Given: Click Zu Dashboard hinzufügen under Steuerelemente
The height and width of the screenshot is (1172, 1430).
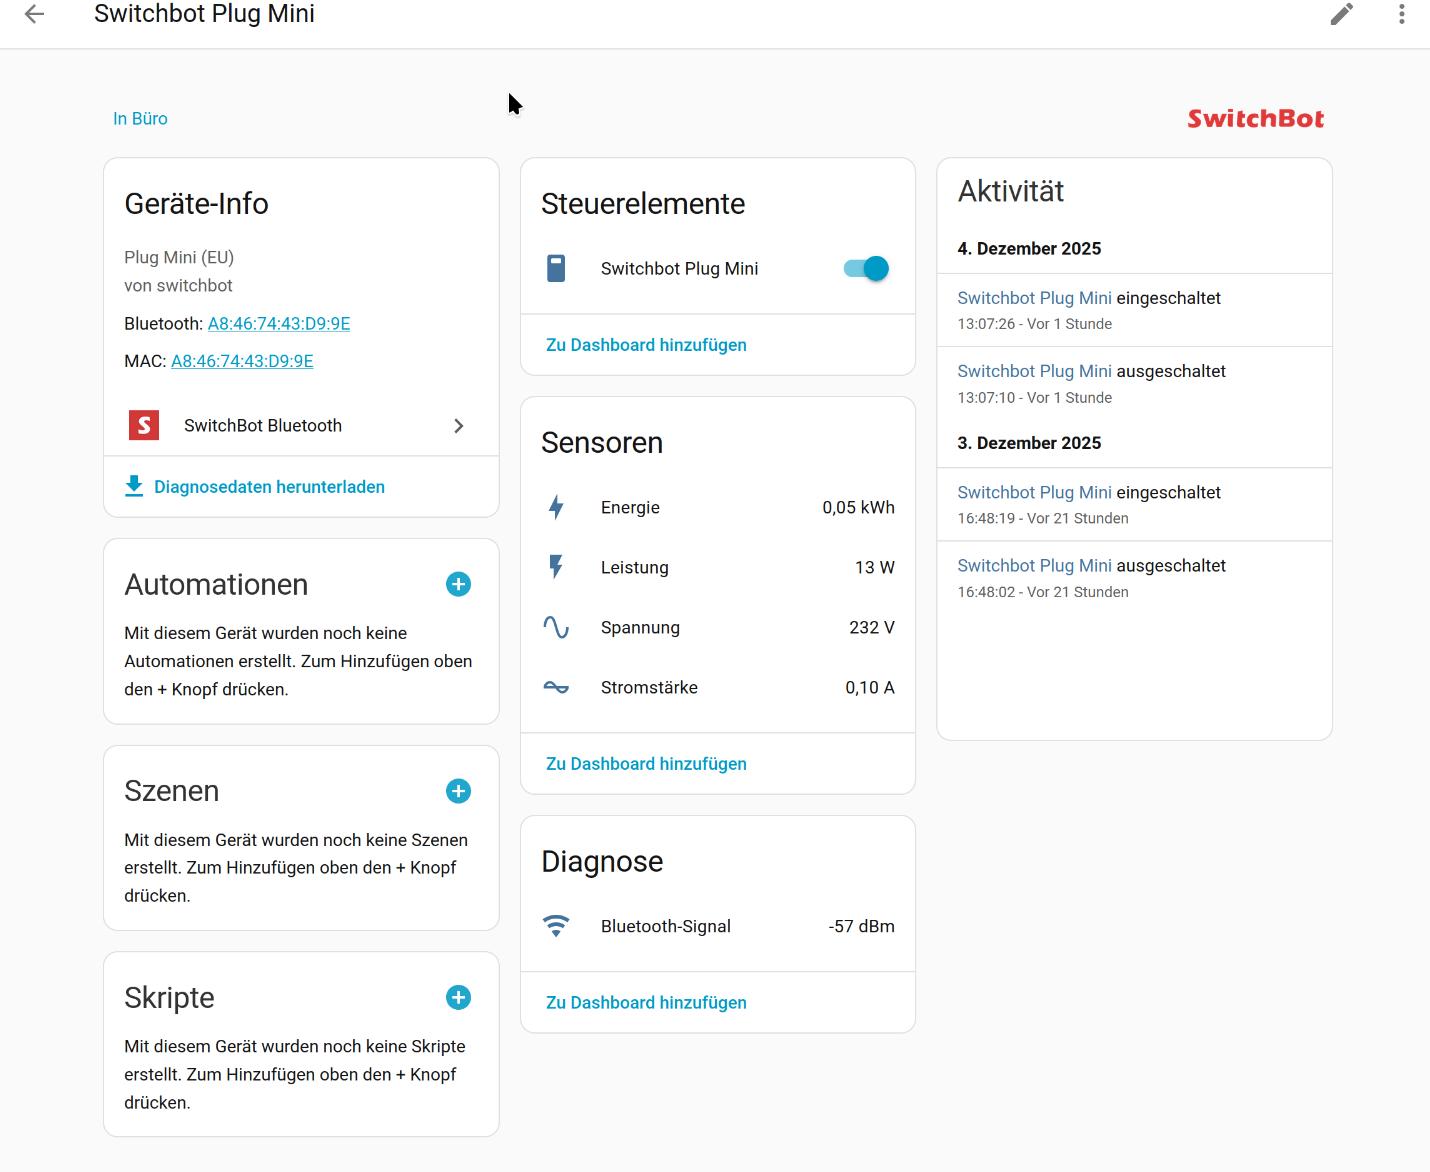Looking at the screenshot, I should pos(646,345).
